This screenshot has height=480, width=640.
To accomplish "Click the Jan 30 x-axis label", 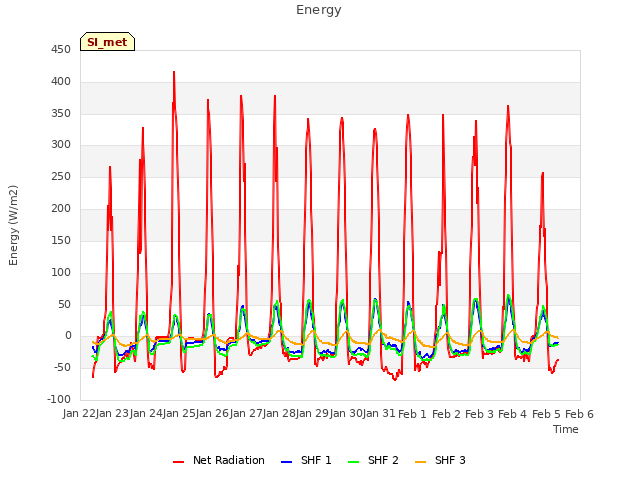I will click(x=346, y=414).
